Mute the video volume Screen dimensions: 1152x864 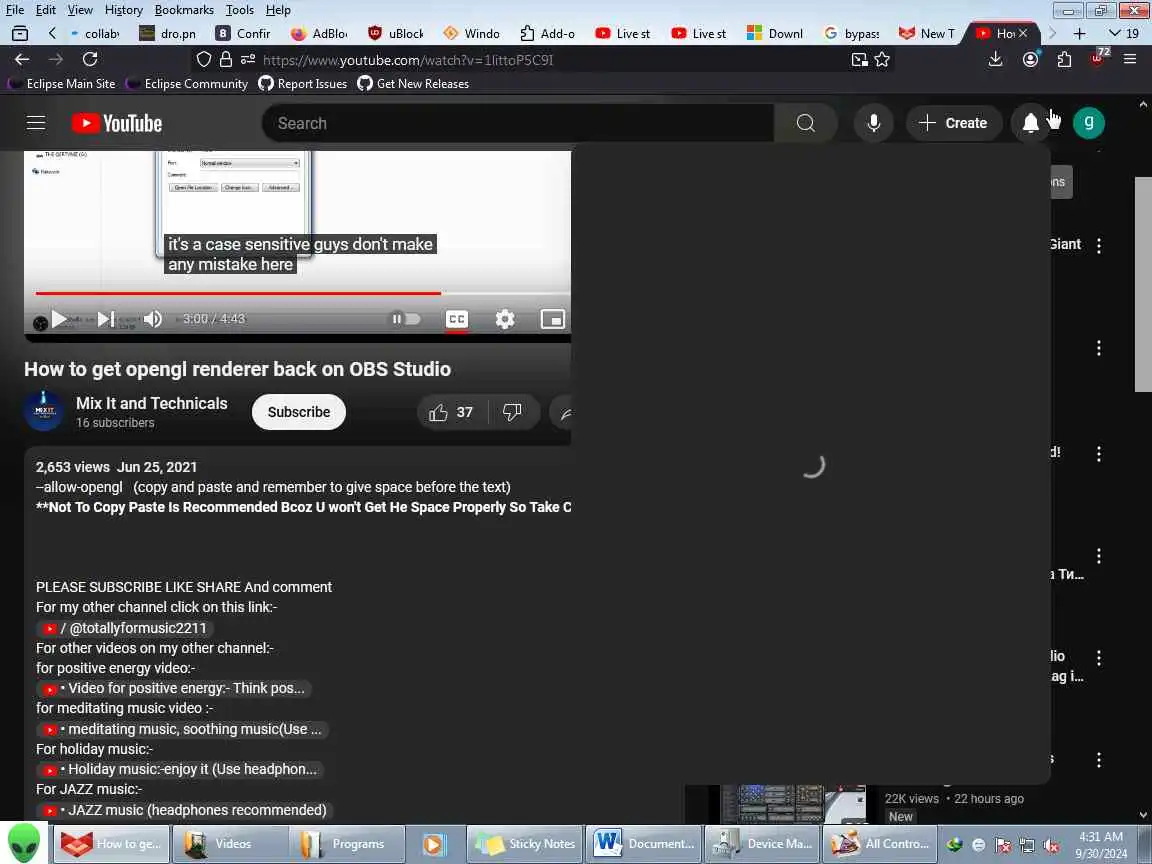pyautogui.click(x=152, y=319)
